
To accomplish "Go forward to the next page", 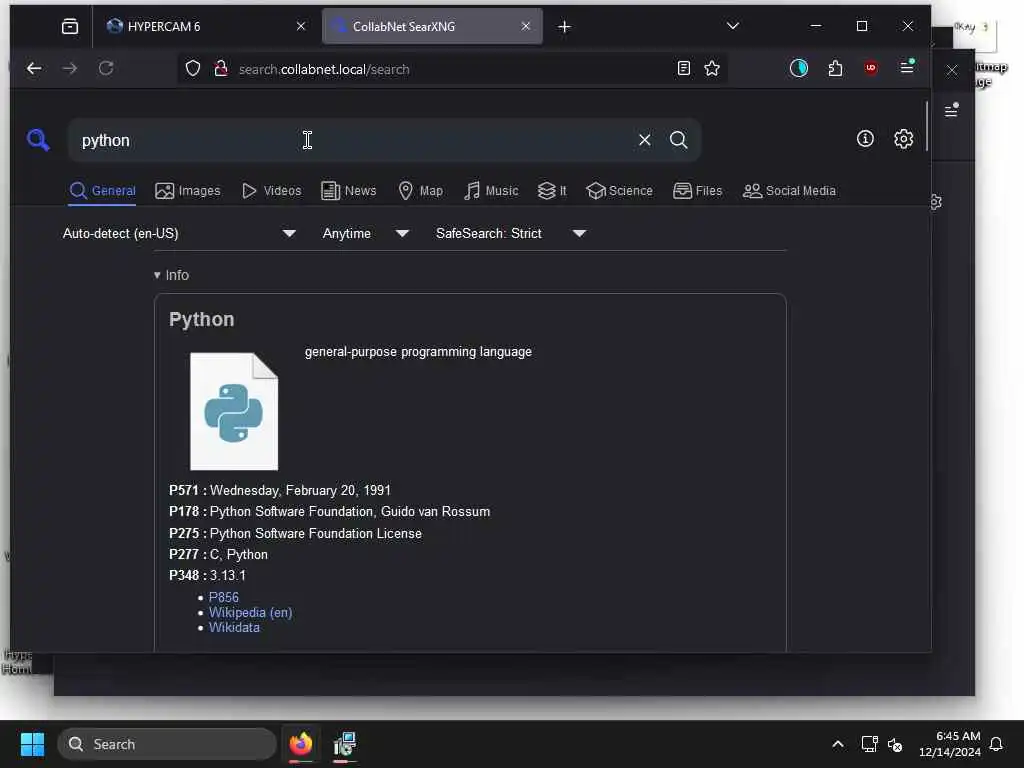I will click(69, 68).
